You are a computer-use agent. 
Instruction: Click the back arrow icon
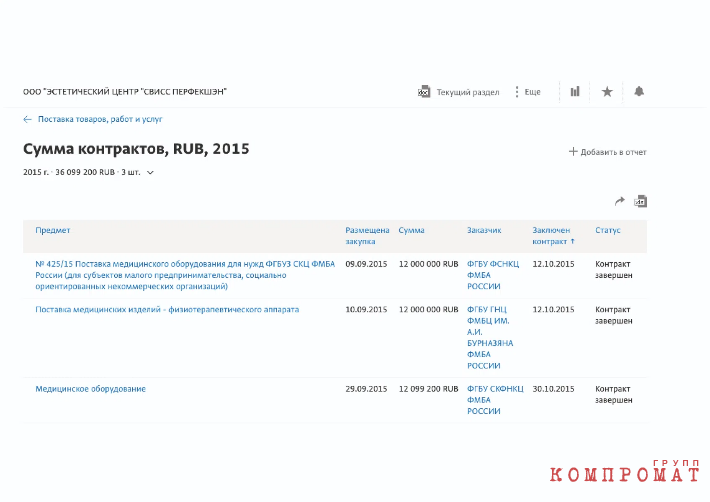coord(27,120)
